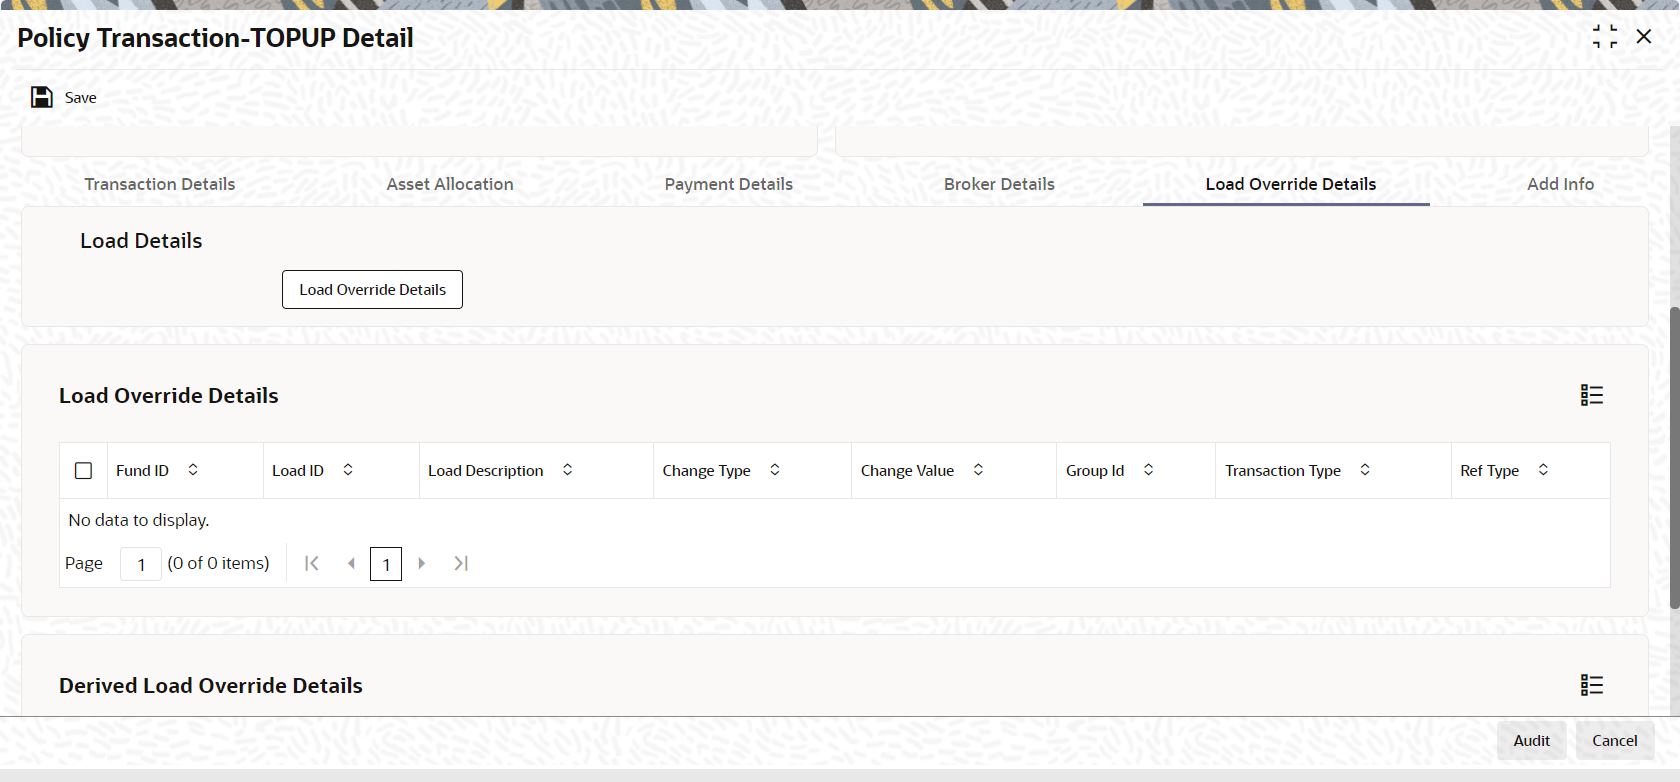This screenshot has height=782, width=1680.
Task: Click the Change Type column header text
Action: pos(706,470)
